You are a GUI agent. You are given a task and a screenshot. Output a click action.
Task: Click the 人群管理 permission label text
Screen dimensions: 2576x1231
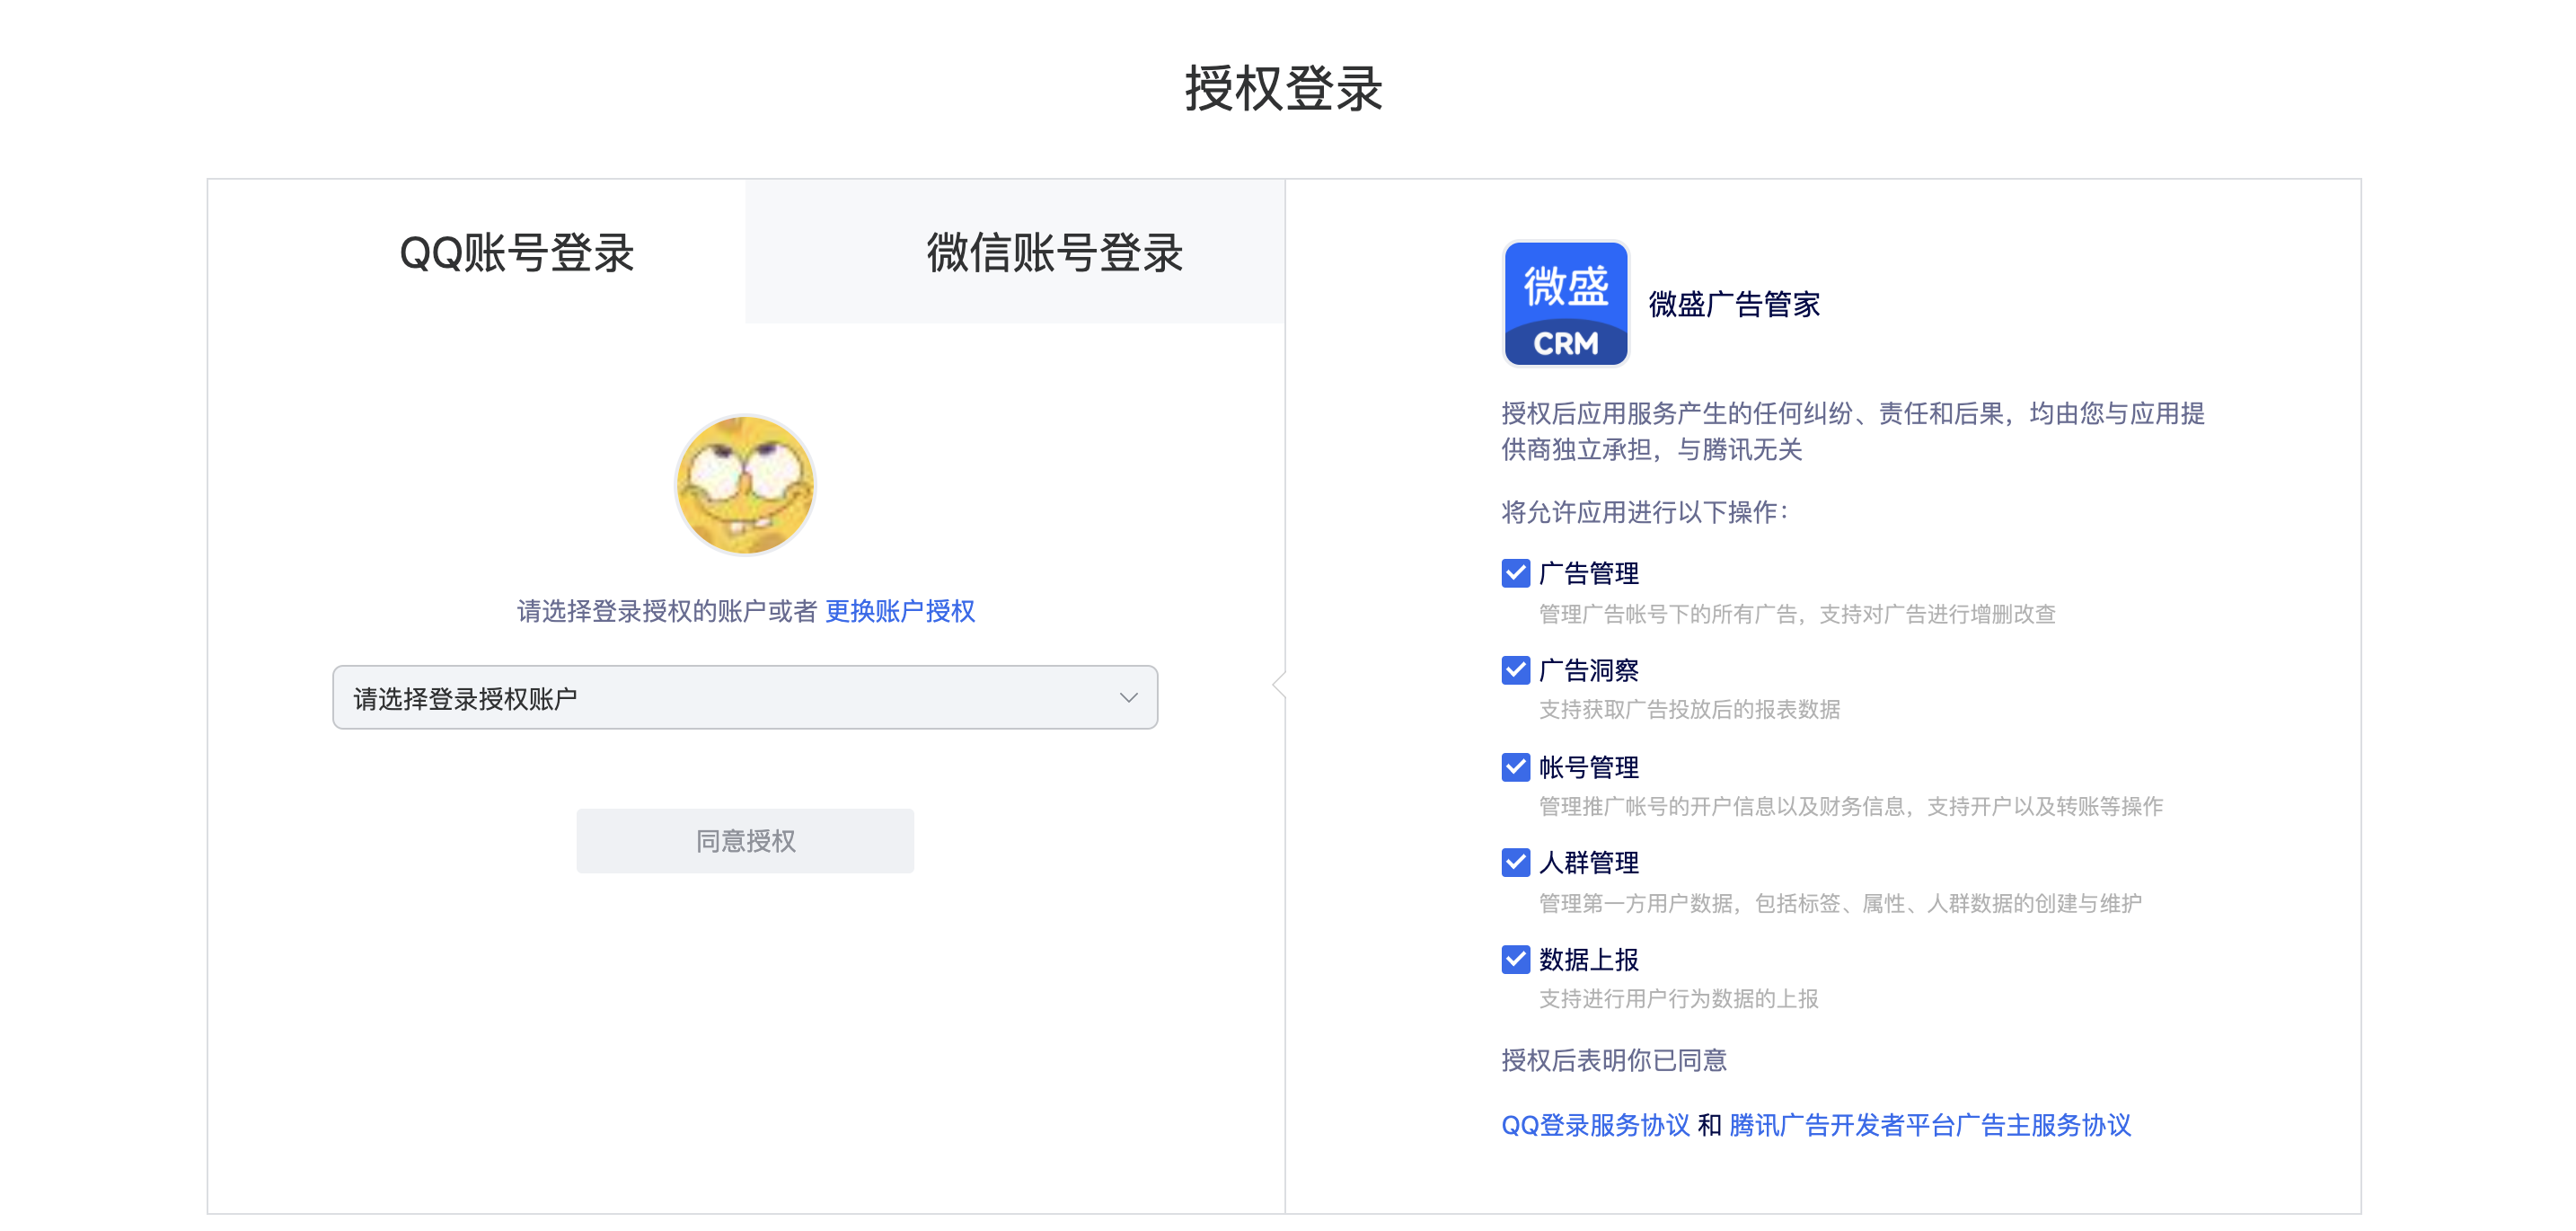[x=1589, y=862]
